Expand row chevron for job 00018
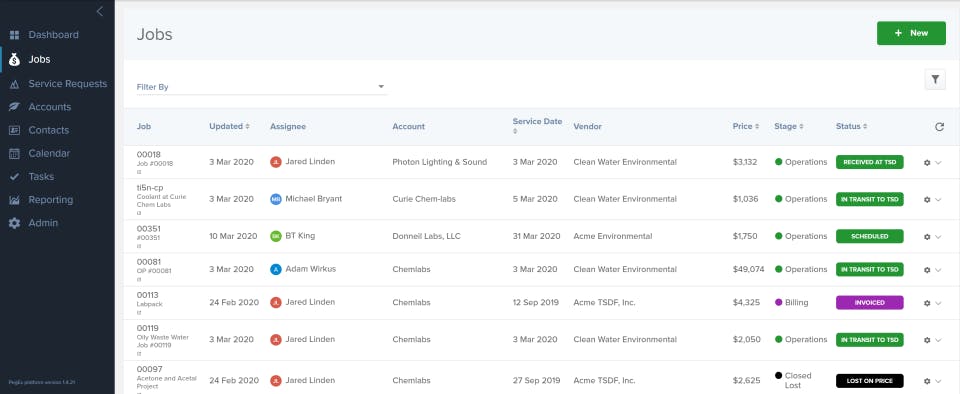The height and width of the screenshot is (394, 960). 938,162
